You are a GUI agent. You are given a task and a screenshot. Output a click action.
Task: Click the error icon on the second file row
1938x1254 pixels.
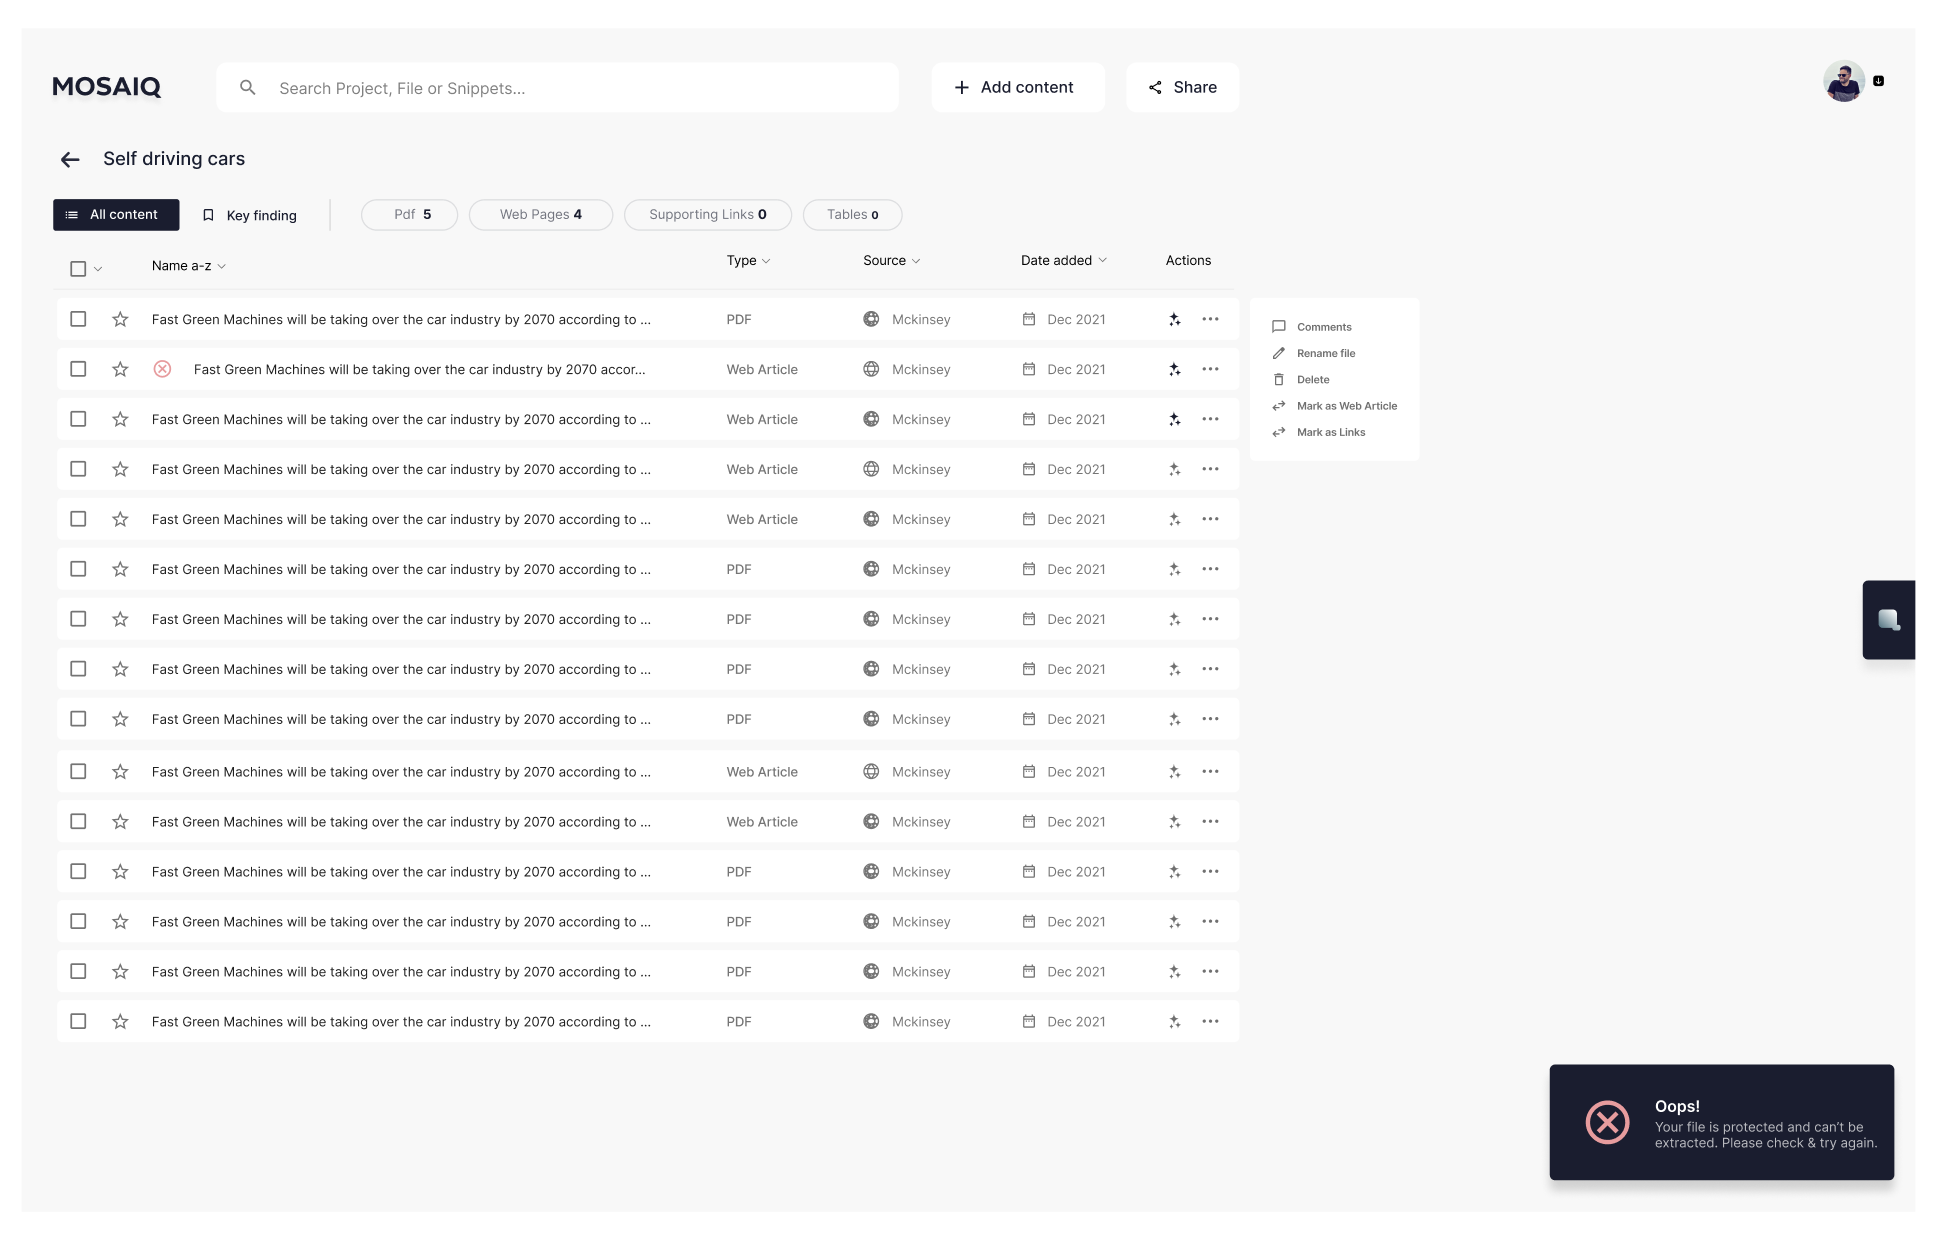(162, 369)
